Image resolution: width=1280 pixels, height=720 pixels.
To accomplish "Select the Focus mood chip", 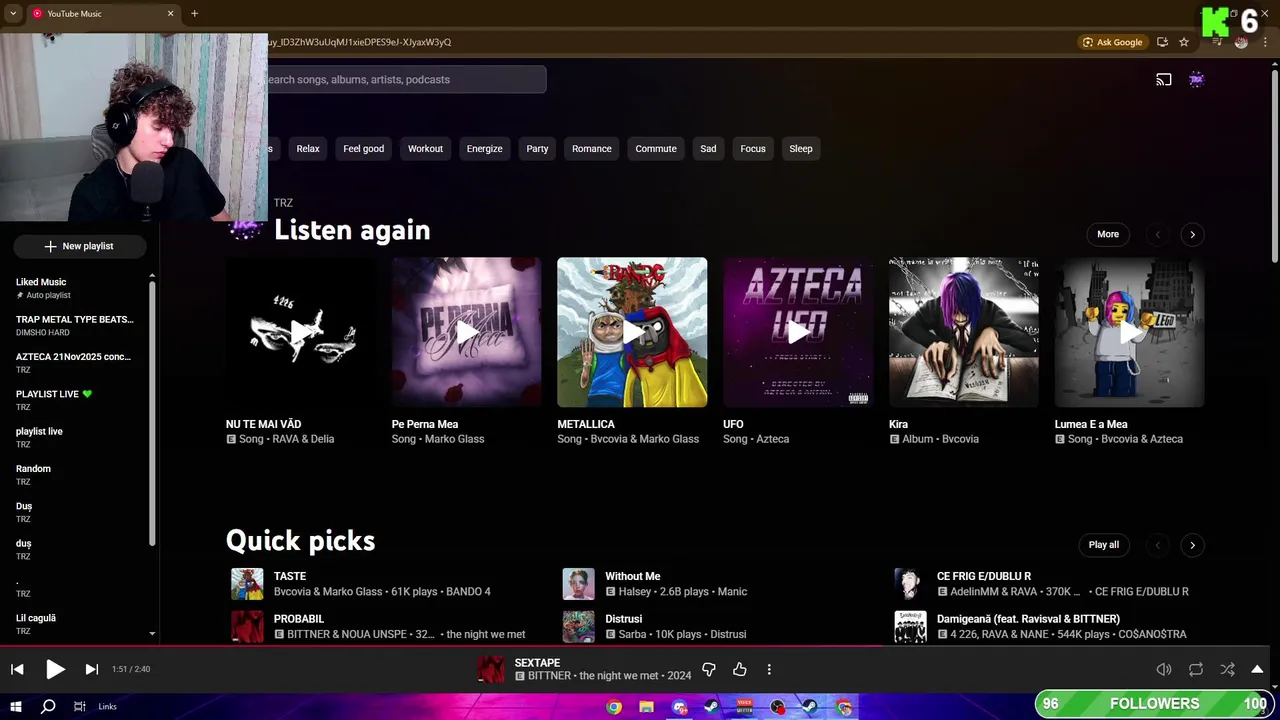I will (x=753, y=149).
